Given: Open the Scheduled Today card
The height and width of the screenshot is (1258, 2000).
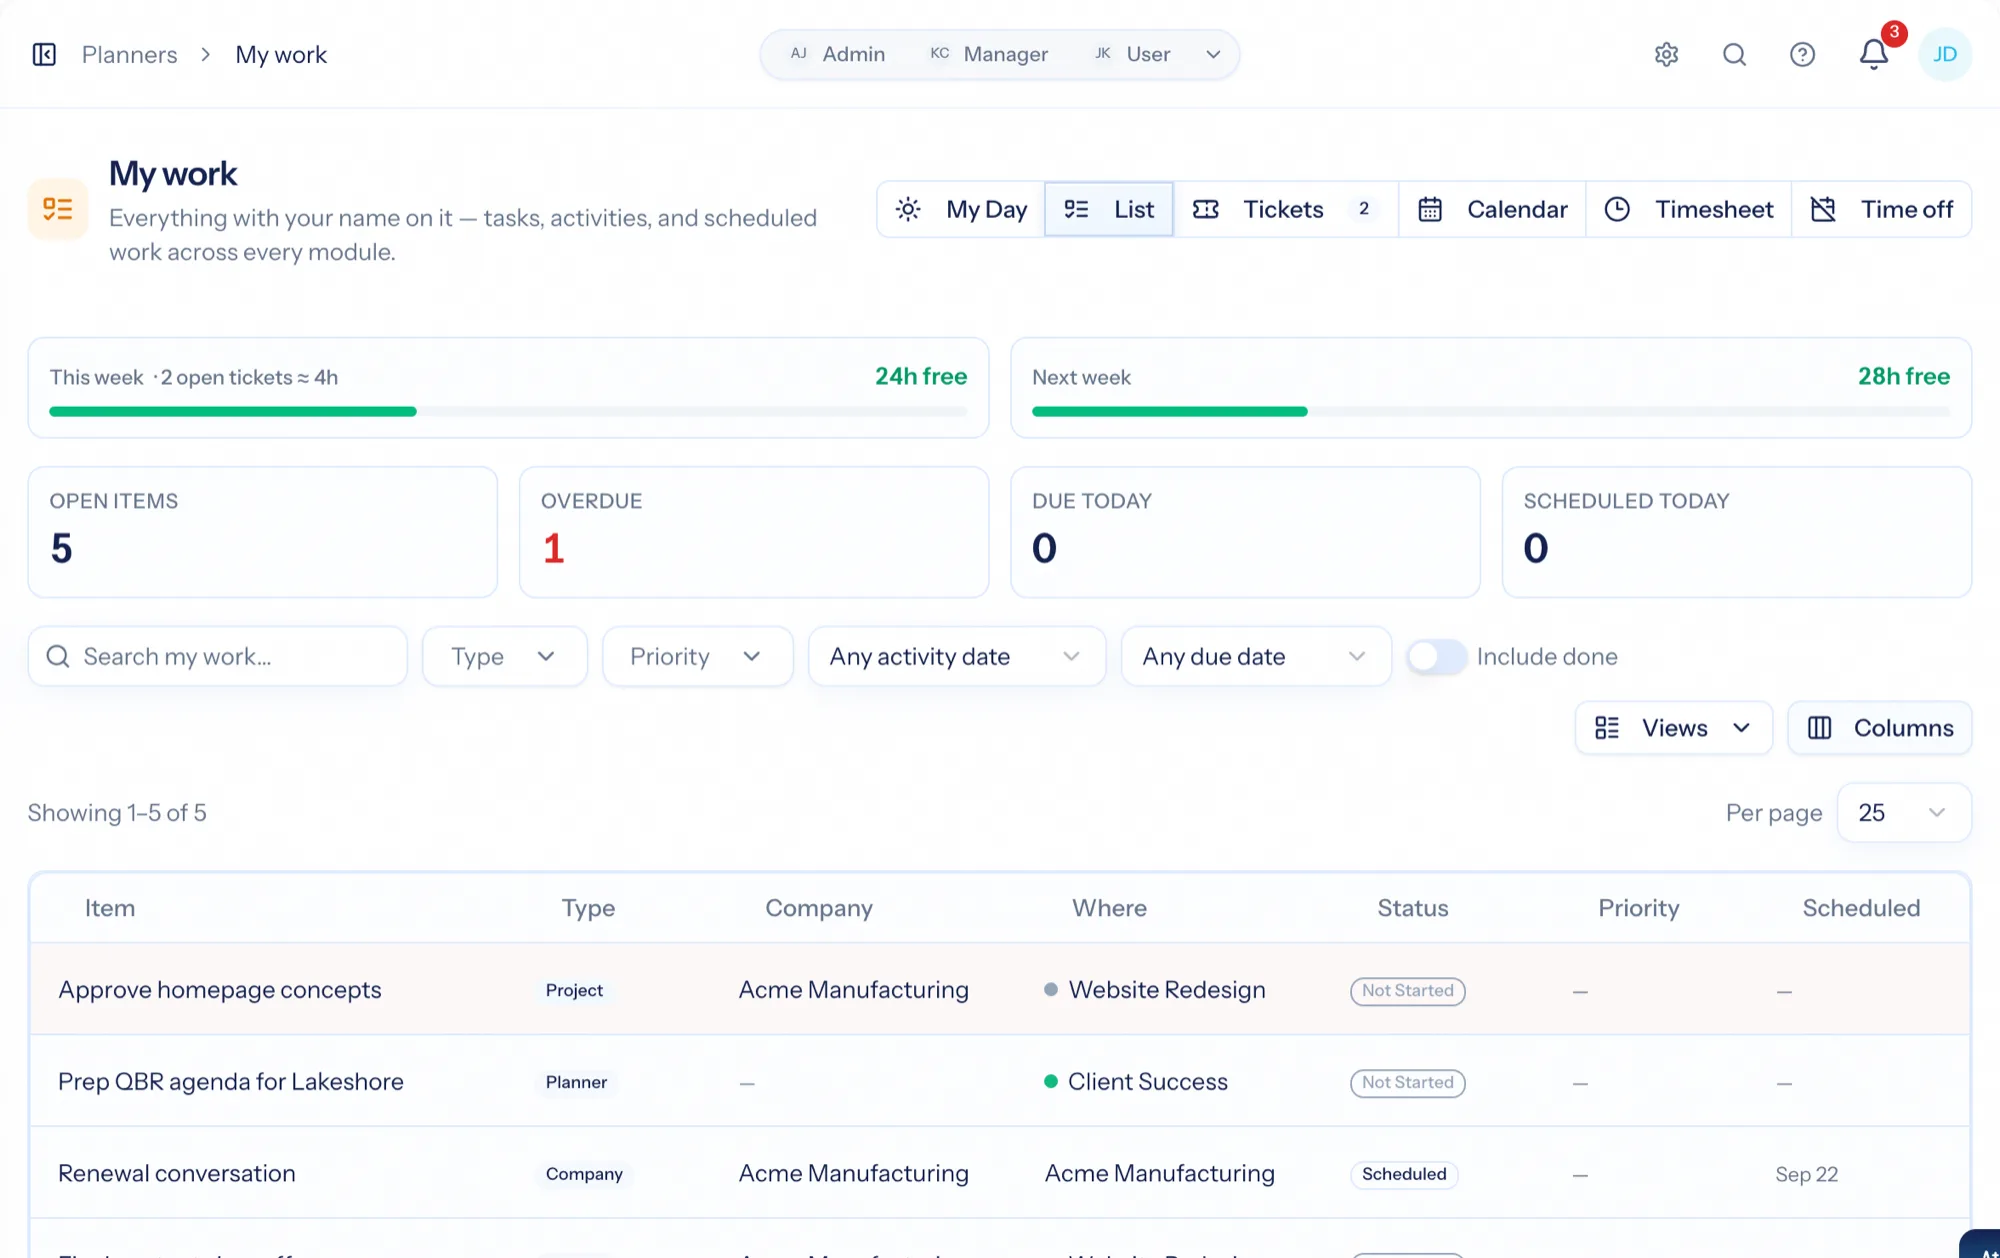Looking at the screenshot, I should 1737,532.
